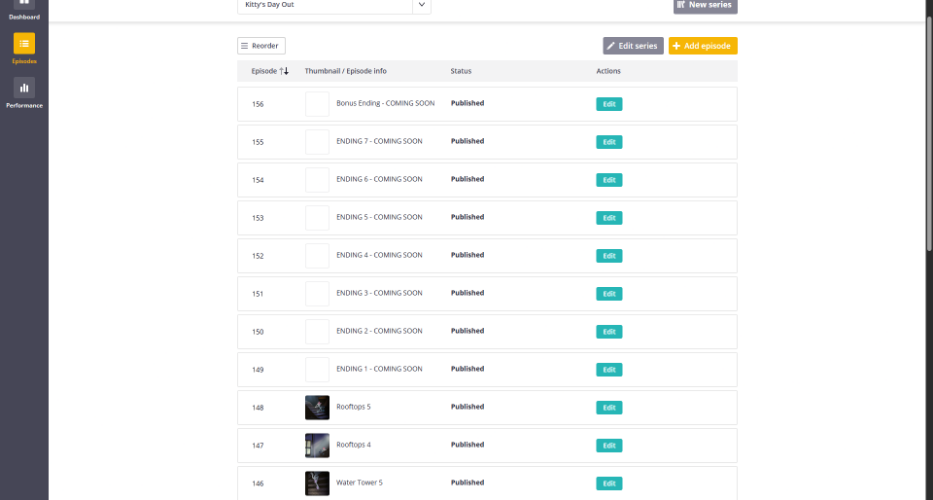
Task: Click the empty thumbnail for ENDING 5
Action: [317, 218]
